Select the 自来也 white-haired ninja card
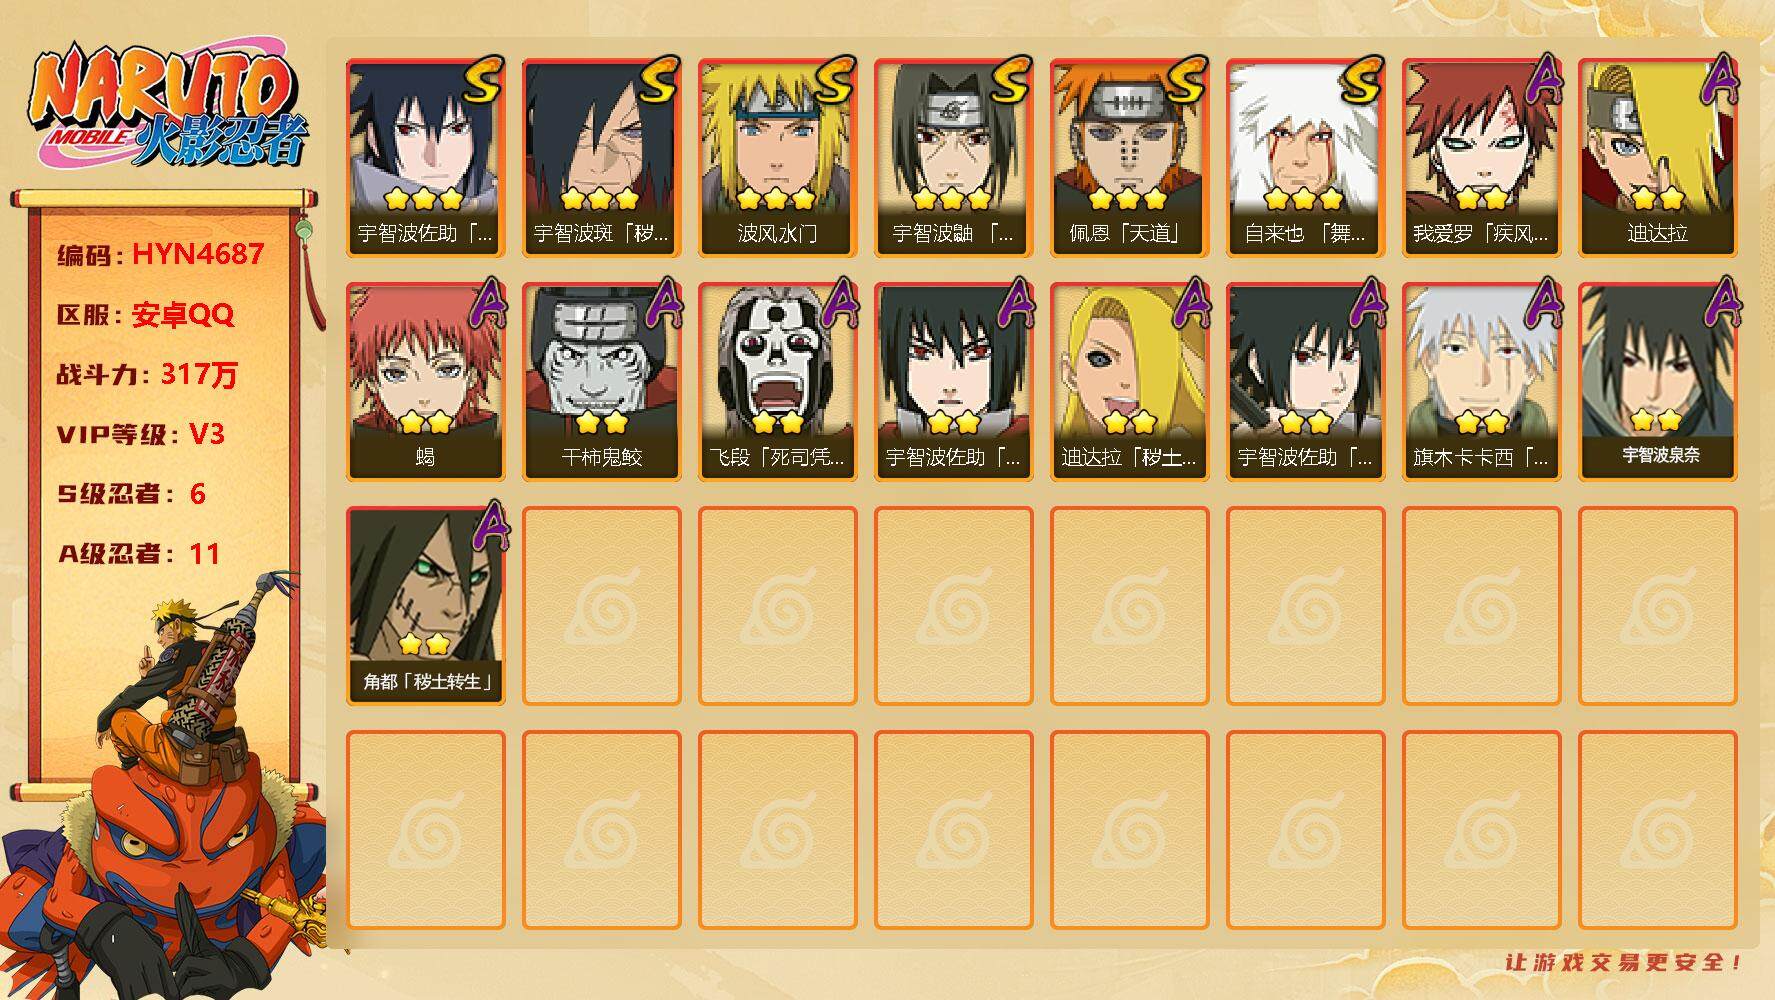The height and width of the screenshot is (1000, 1775). pyautogui.click(x=1305, y=158)
